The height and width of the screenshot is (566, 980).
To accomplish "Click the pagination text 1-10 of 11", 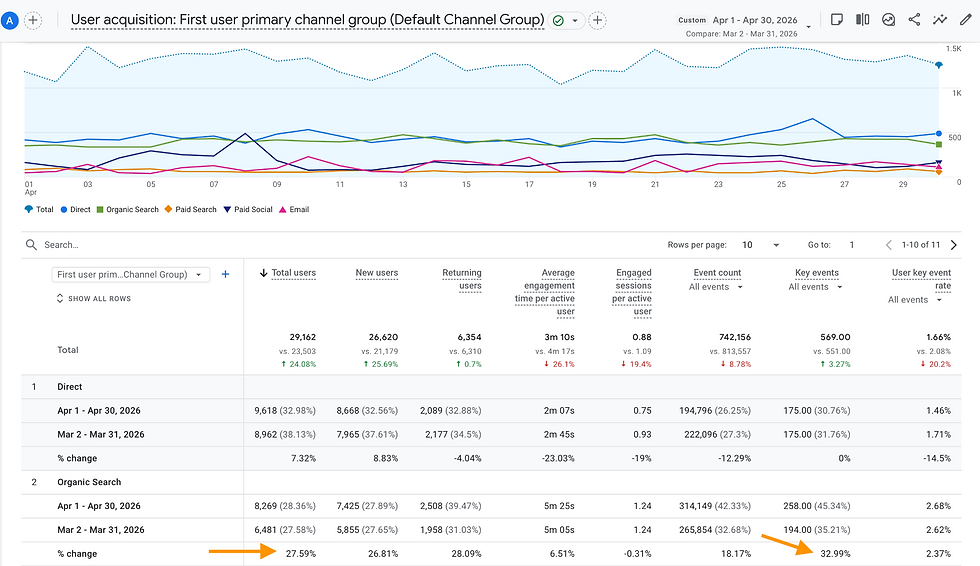I will (921, 245).
